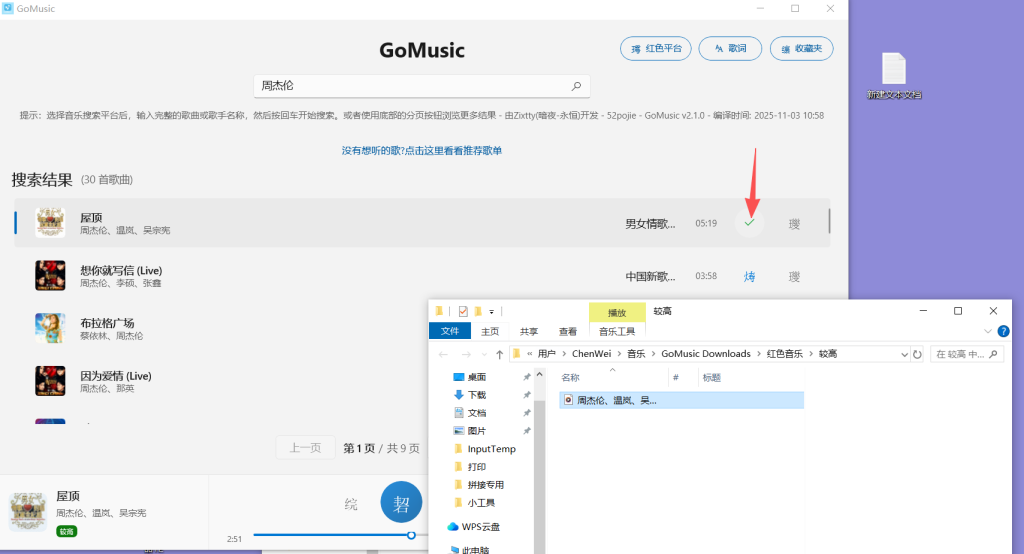
Task: Switch to the 音乐工具 ribbon tab
Action: click(617, 331)
